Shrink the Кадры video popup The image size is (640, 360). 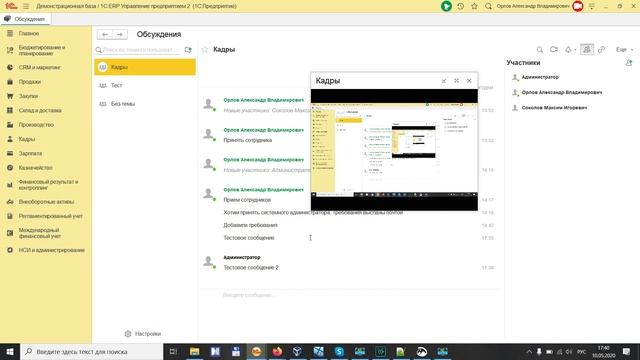coord(444,81)
